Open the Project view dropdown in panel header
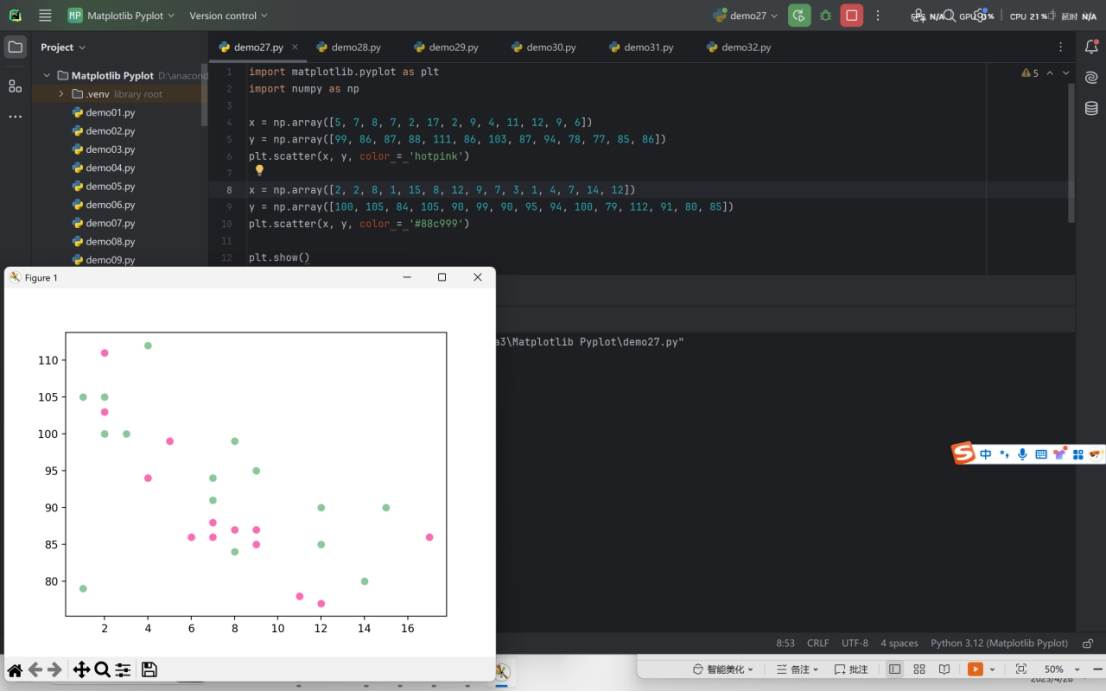 click(63, 47)
